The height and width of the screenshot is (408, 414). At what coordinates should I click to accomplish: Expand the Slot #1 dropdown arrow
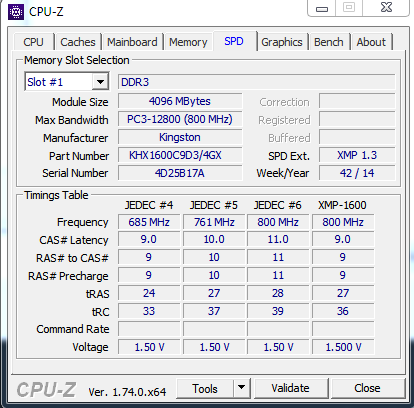pyautogui.click(x=100, y=82)
